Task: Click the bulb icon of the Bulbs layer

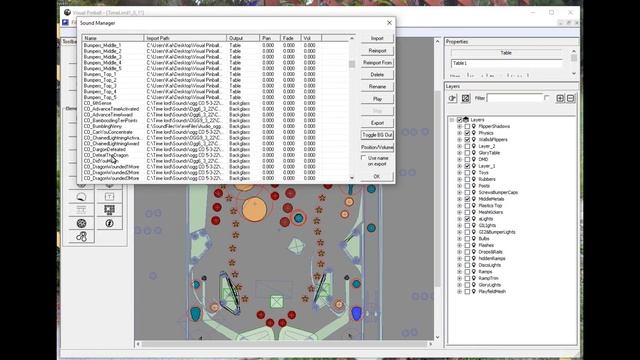Action: [x=474, y=238]
